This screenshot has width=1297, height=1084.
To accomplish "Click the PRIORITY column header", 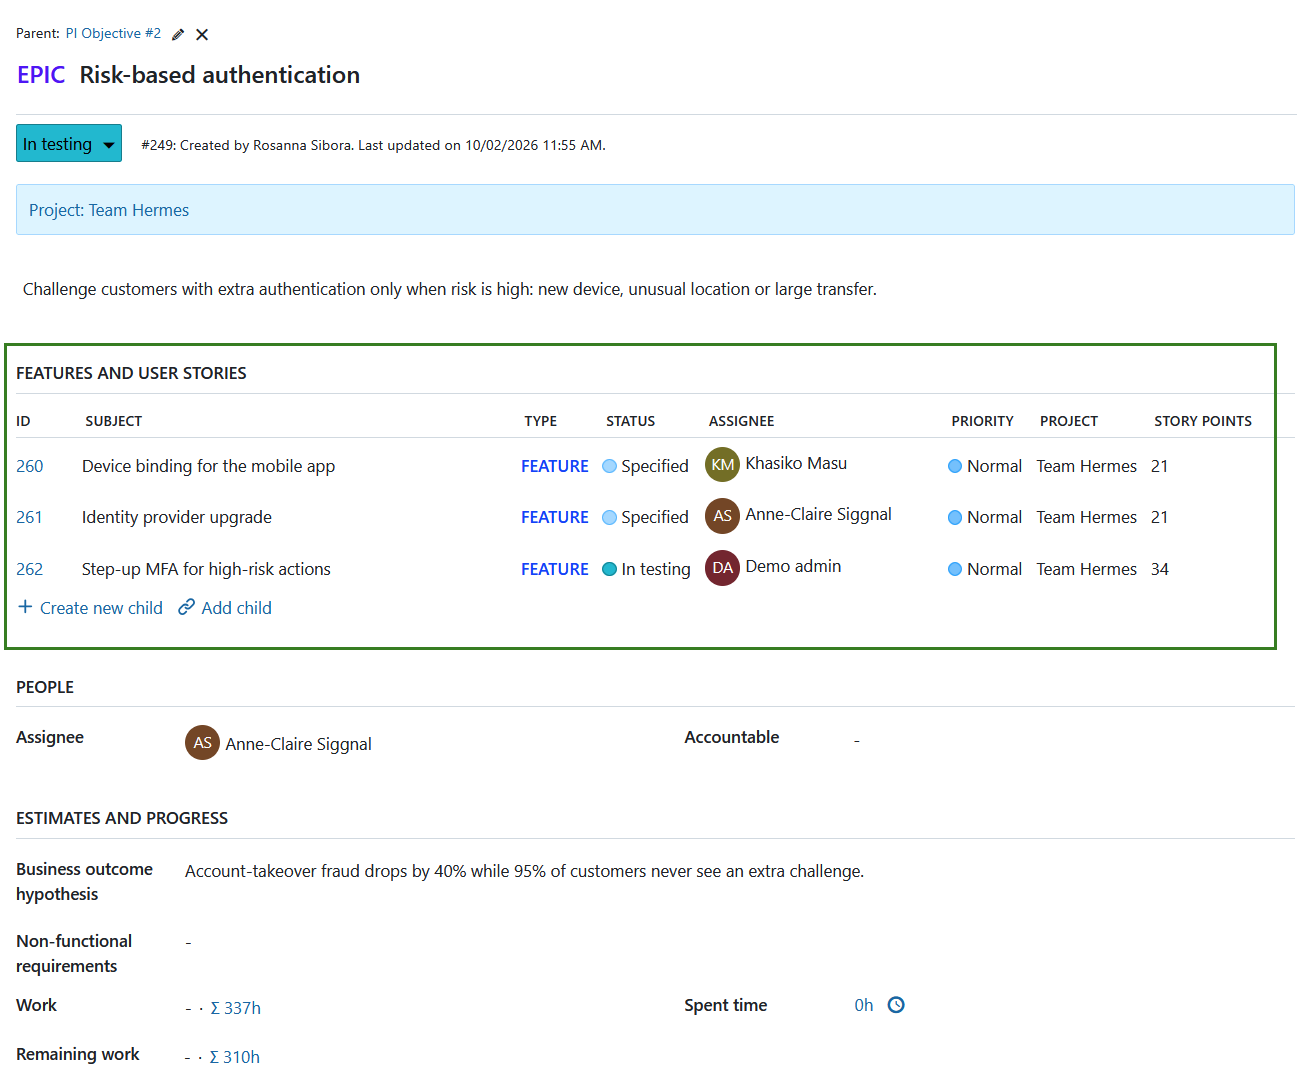I will (982, 421).
